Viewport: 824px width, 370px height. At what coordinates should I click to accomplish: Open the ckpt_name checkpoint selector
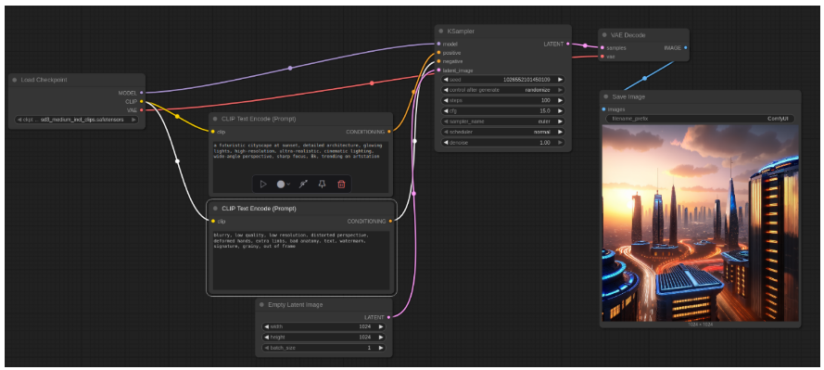pos(77,119)
